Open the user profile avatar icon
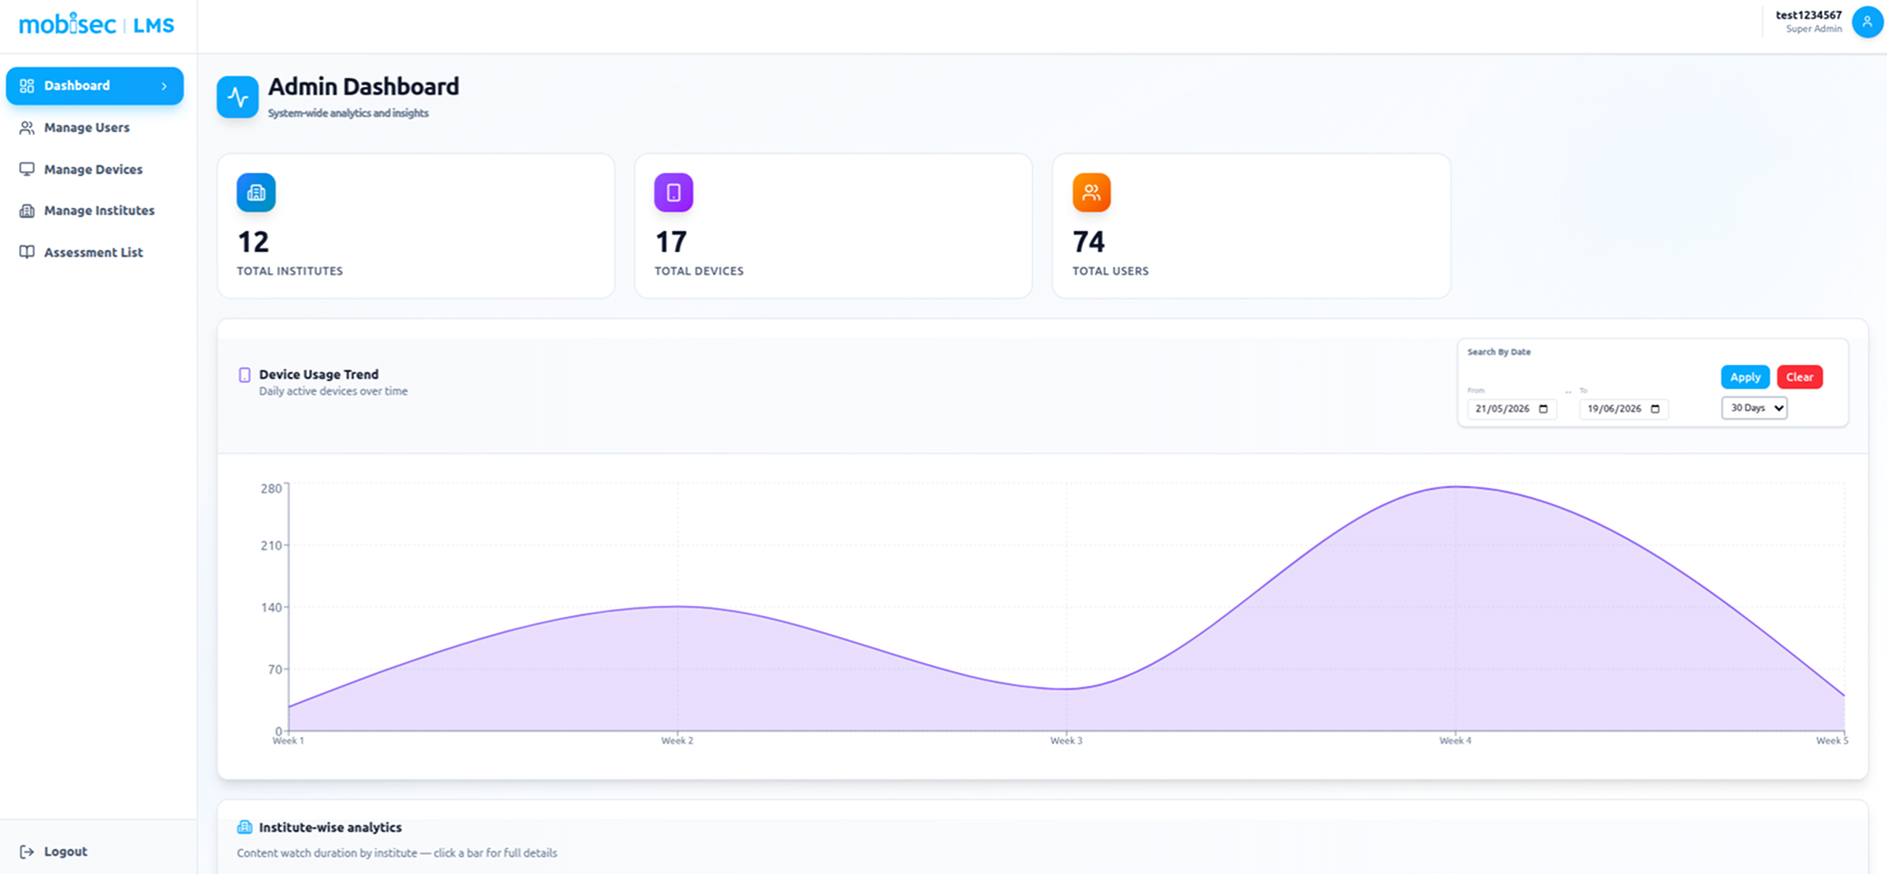1887x874 pixels. [x=1866, y=22]
